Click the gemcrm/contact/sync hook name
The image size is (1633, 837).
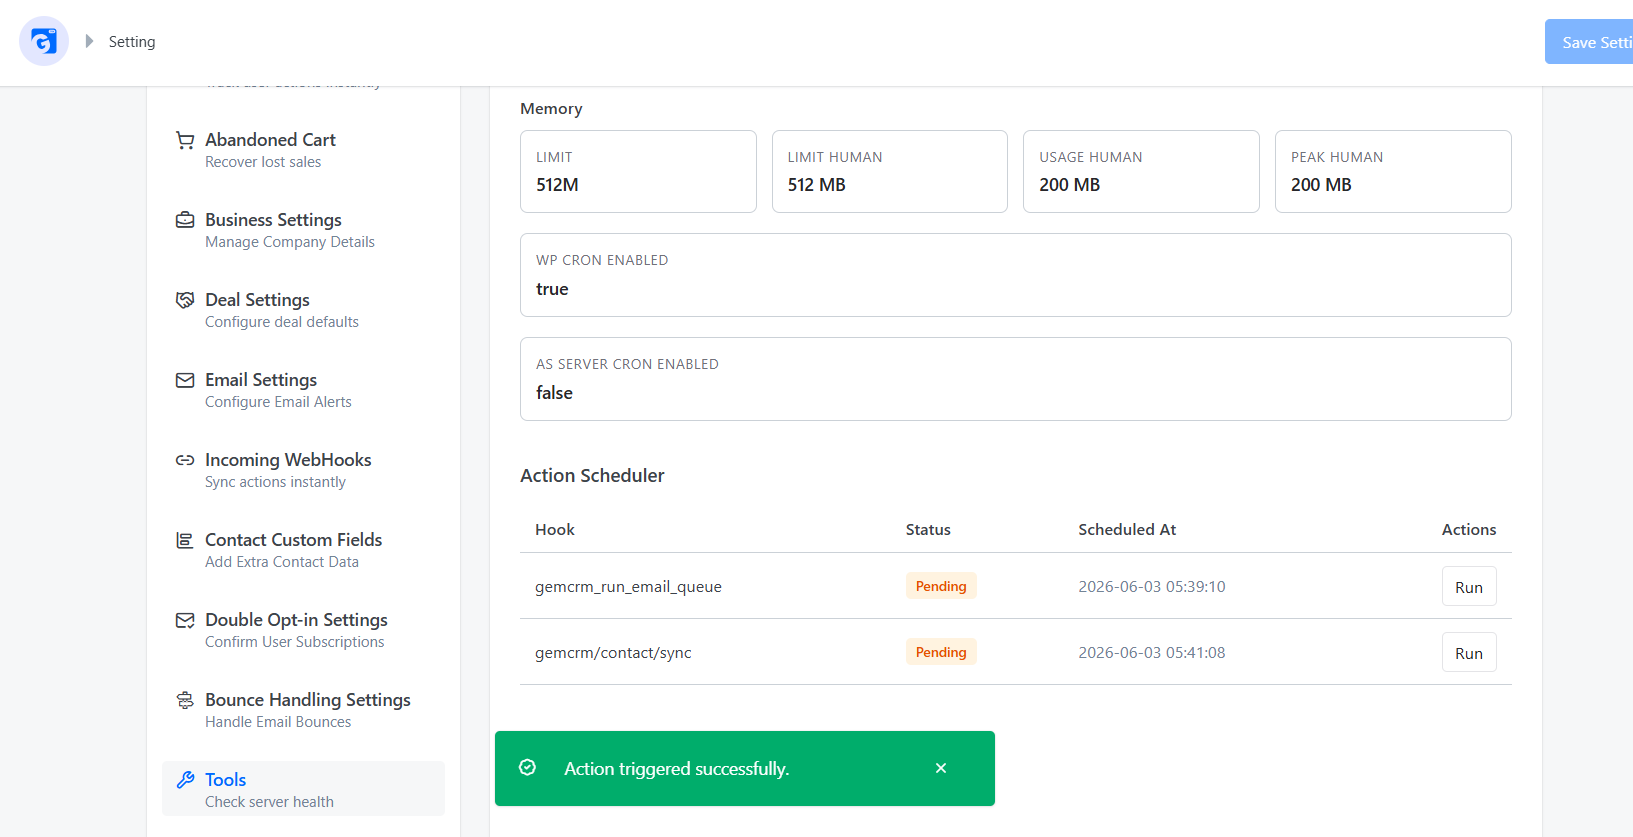[x=613, y=653]
